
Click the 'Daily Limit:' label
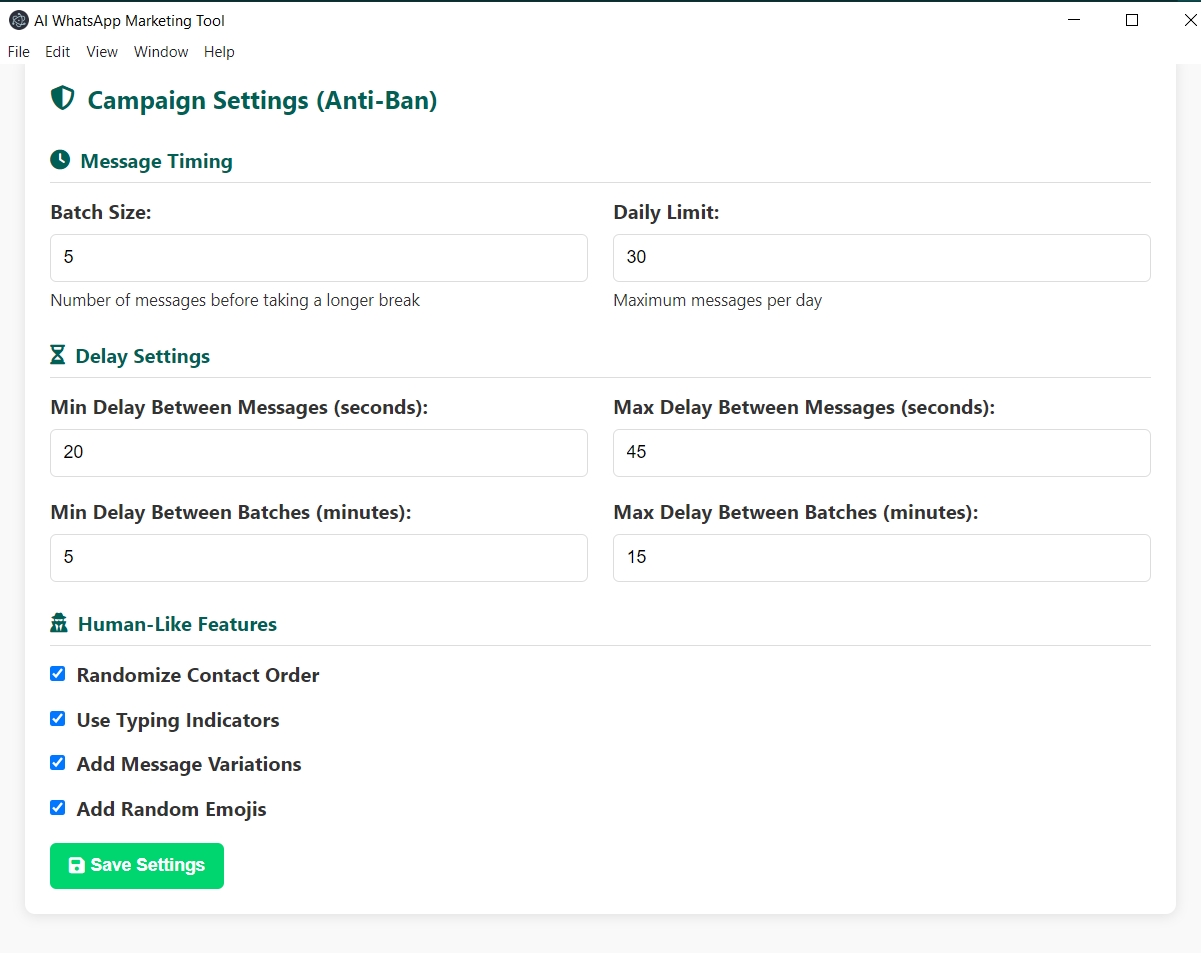(x=666, y=212)
